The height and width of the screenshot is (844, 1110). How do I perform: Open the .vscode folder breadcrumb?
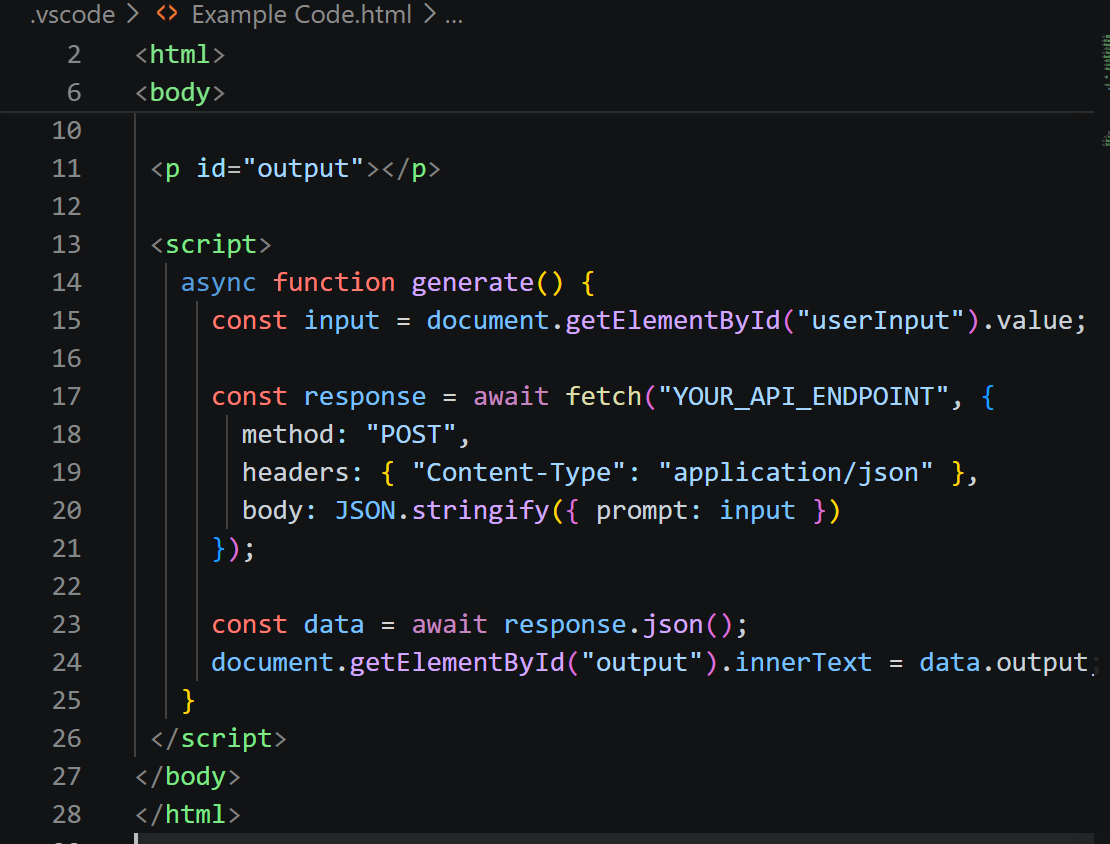(x=74, y=16)
